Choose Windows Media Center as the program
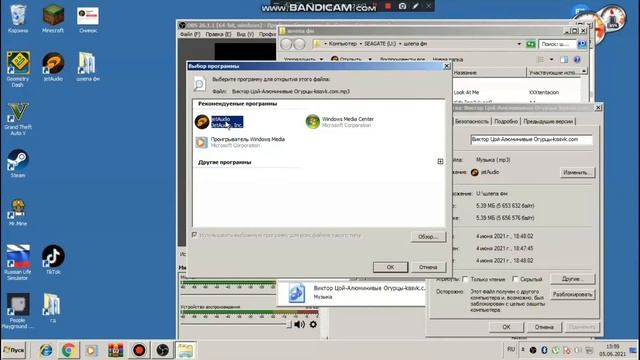The width and height of the screenshot is (640, 360). (x=340, y=122)
